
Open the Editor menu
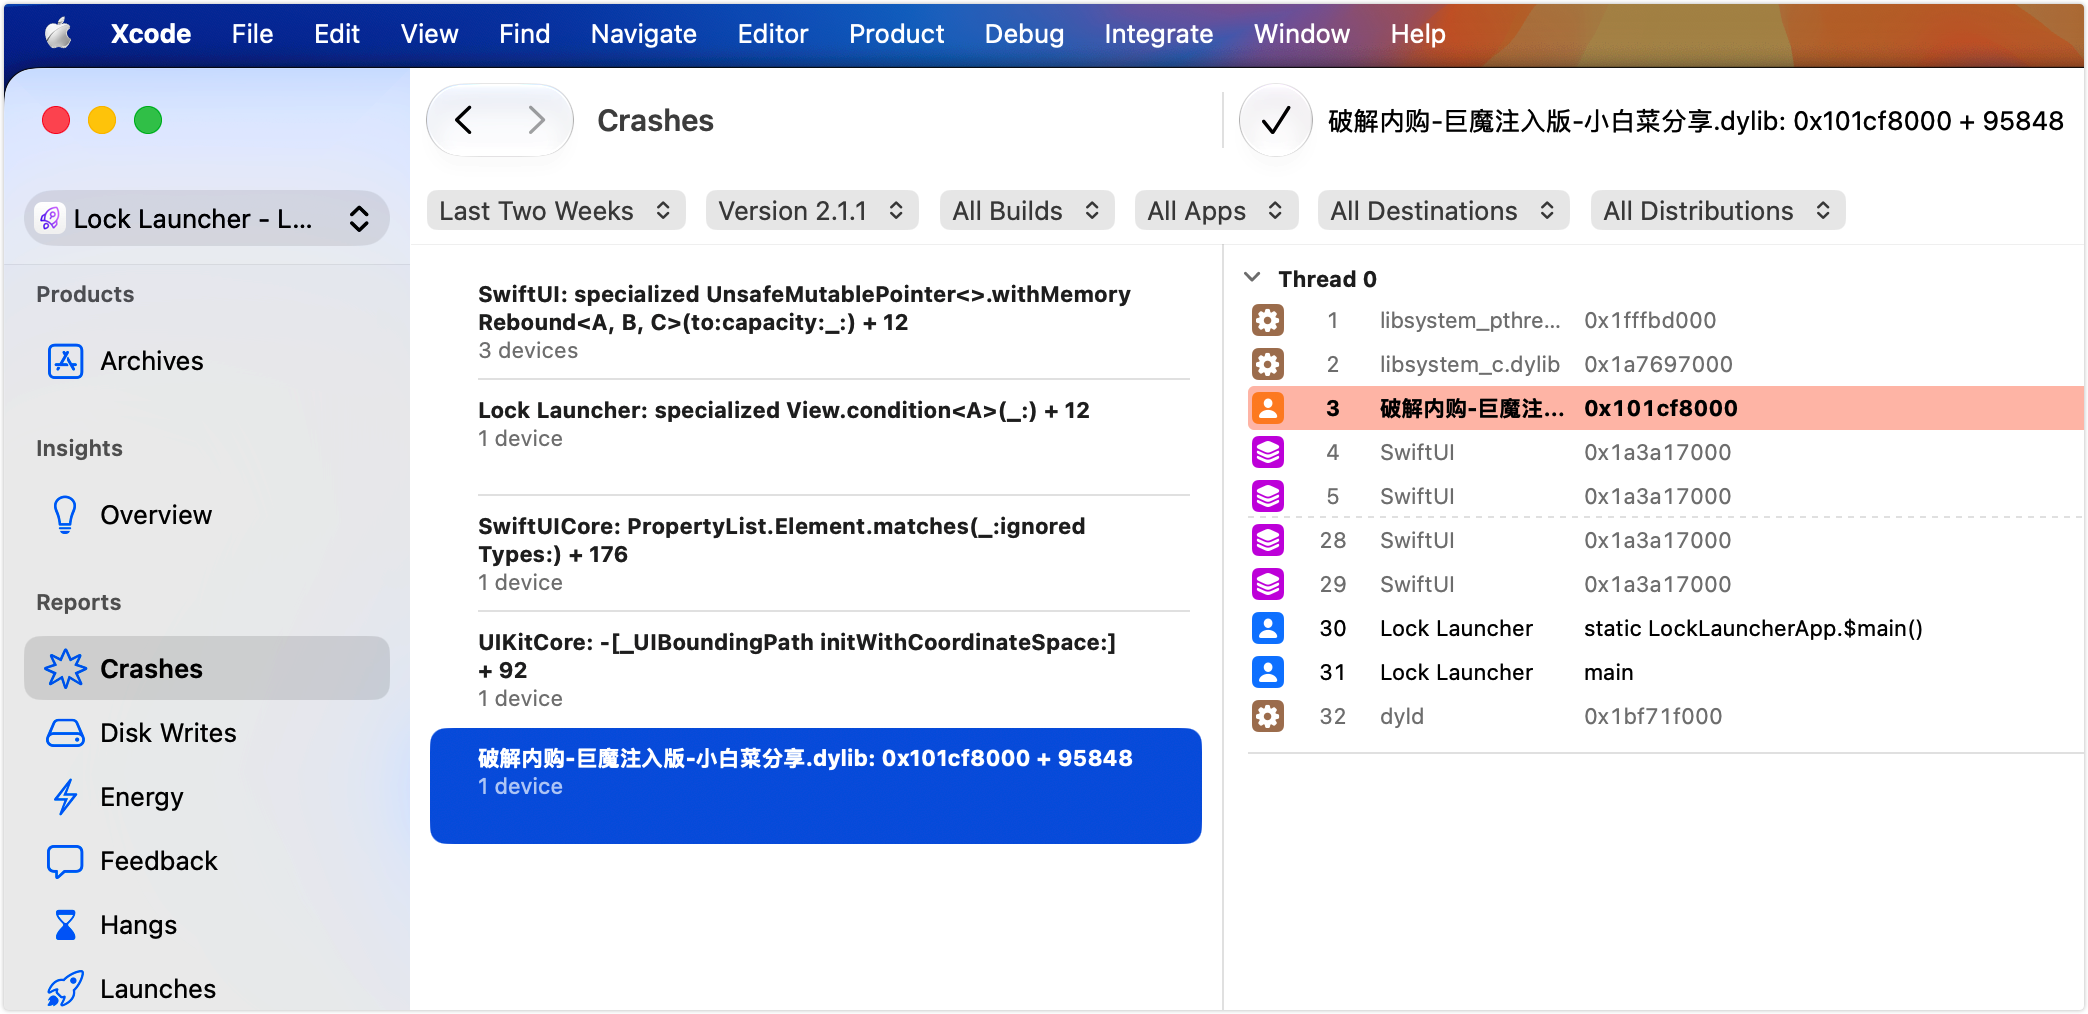773,34
